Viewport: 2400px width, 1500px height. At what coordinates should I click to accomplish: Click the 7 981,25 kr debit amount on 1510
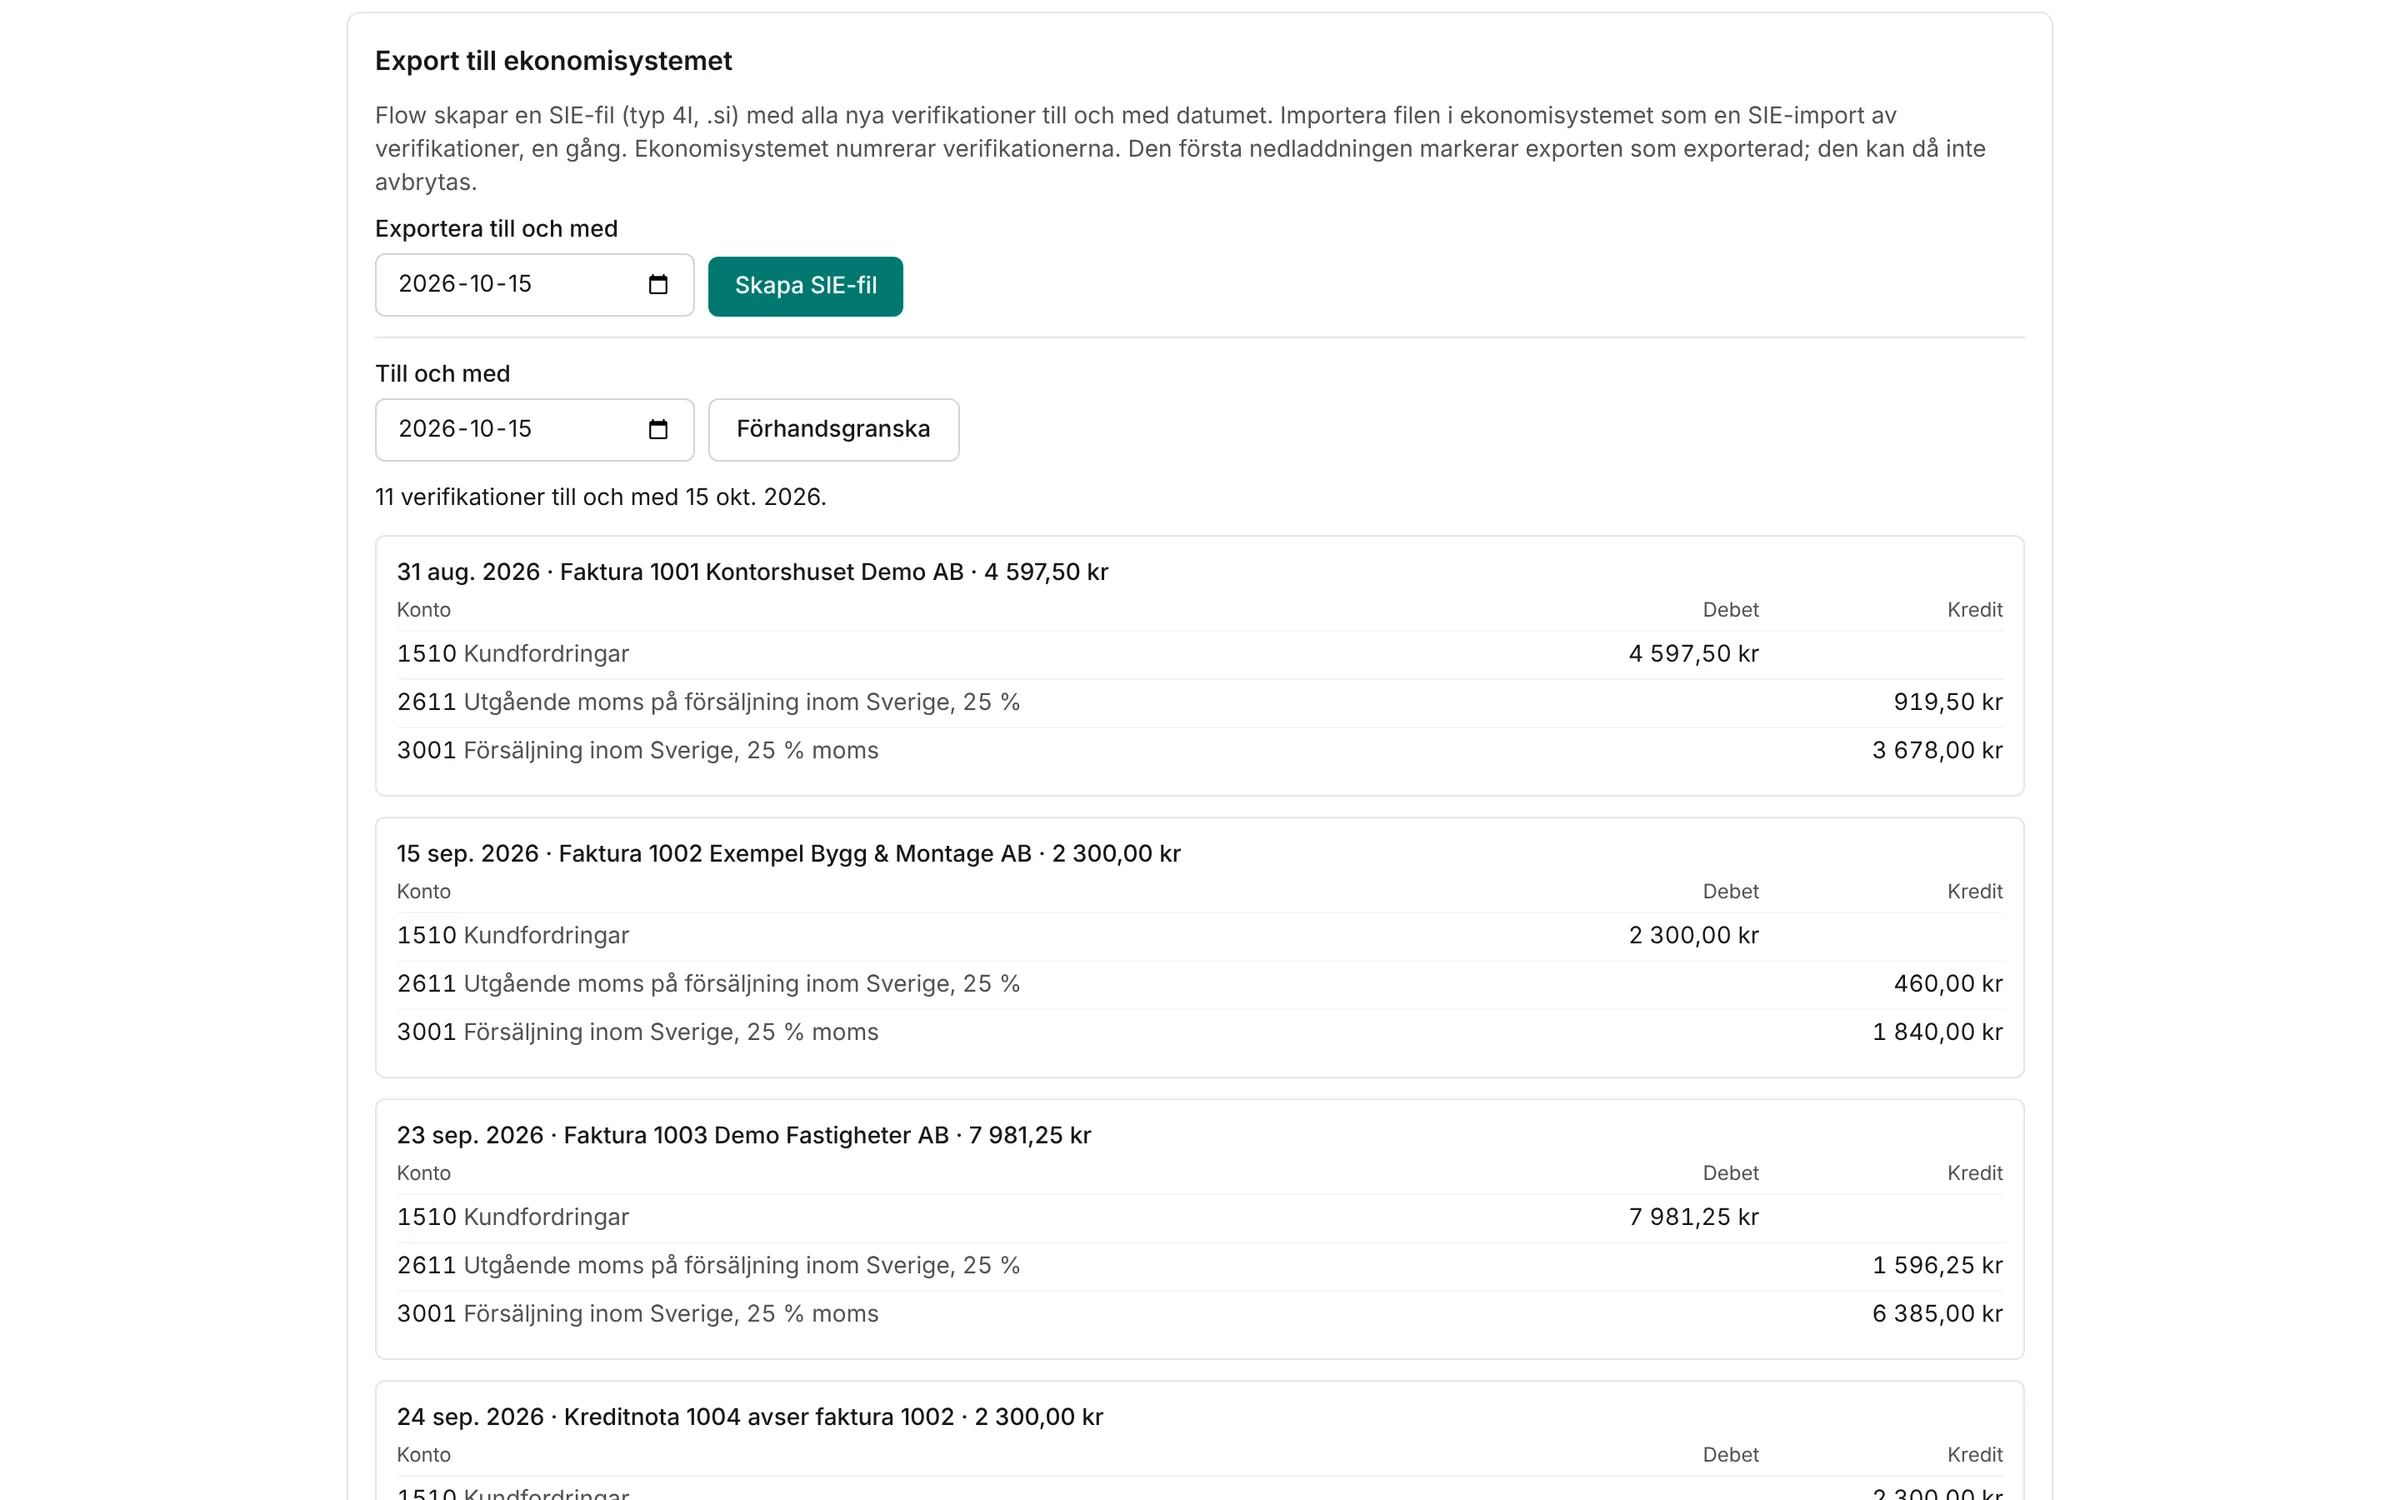[1693, 1217]
